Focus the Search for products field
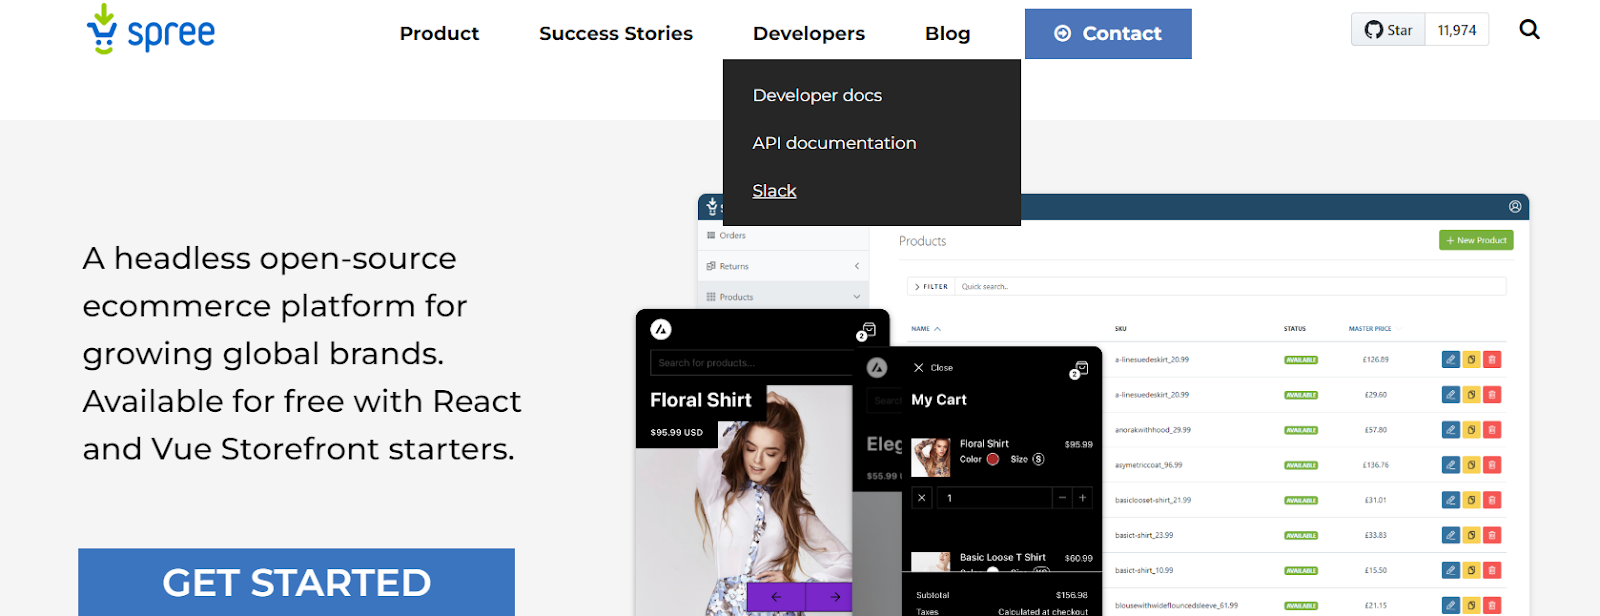The image size is (1600, 616). [x=752, y=363]
